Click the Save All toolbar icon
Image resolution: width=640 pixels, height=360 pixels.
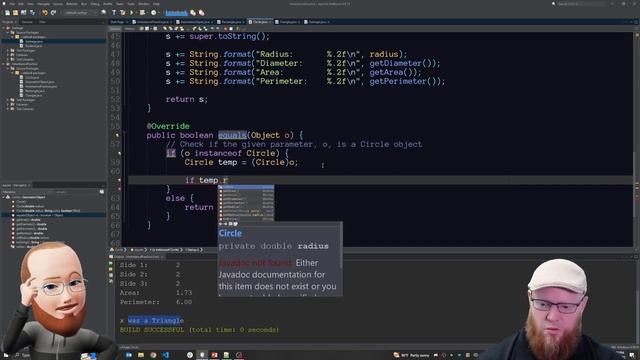click(32, 13)
